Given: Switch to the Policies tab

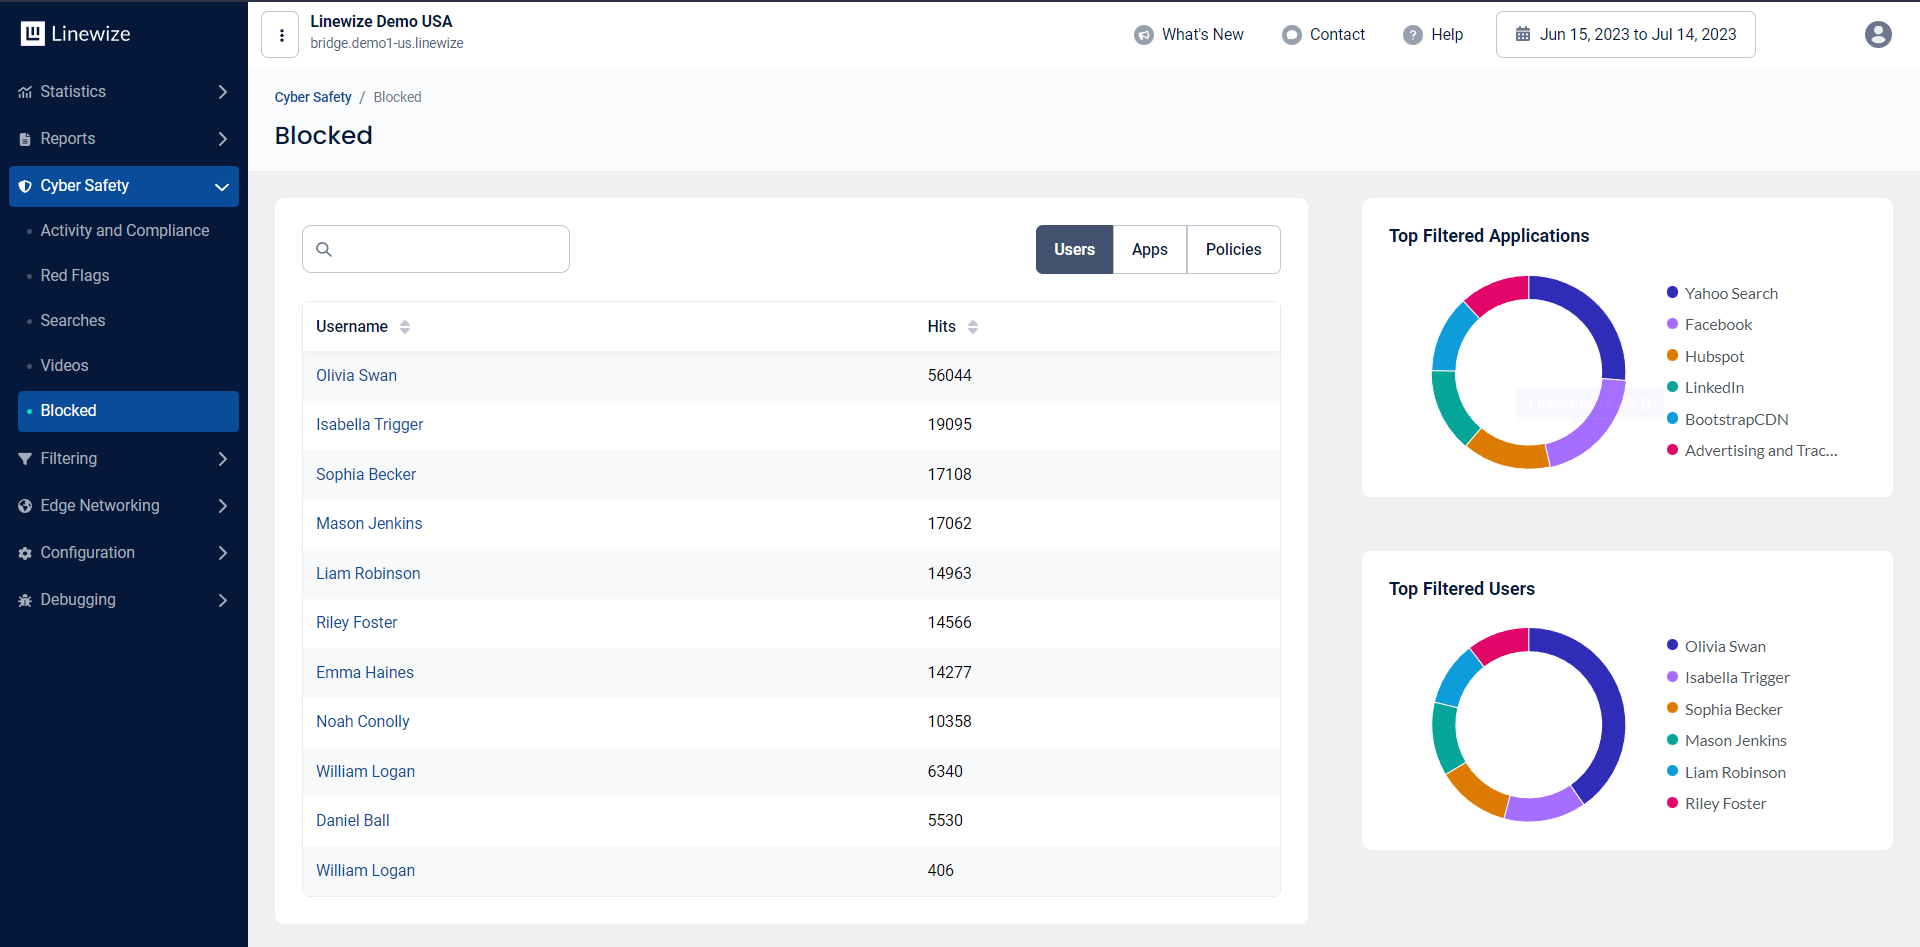Looking at the screenshot, I should [1232, 250].
